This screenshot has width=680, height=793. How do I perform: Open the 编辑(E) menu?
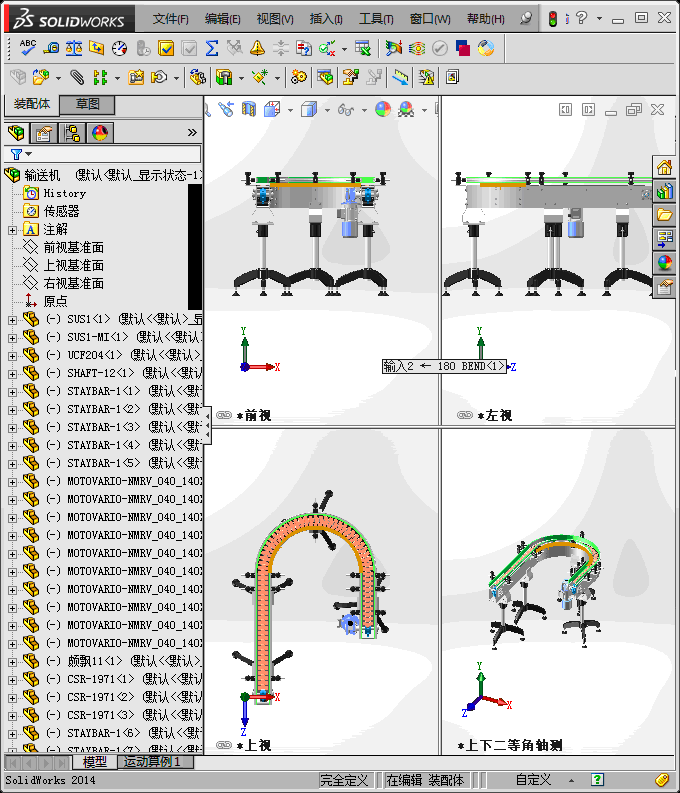coord(222,19)
